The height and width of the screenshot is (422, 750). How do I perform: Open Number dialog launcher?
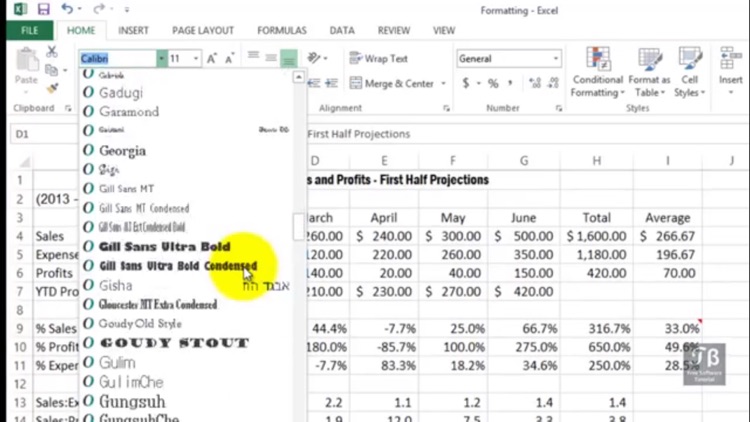558,109
